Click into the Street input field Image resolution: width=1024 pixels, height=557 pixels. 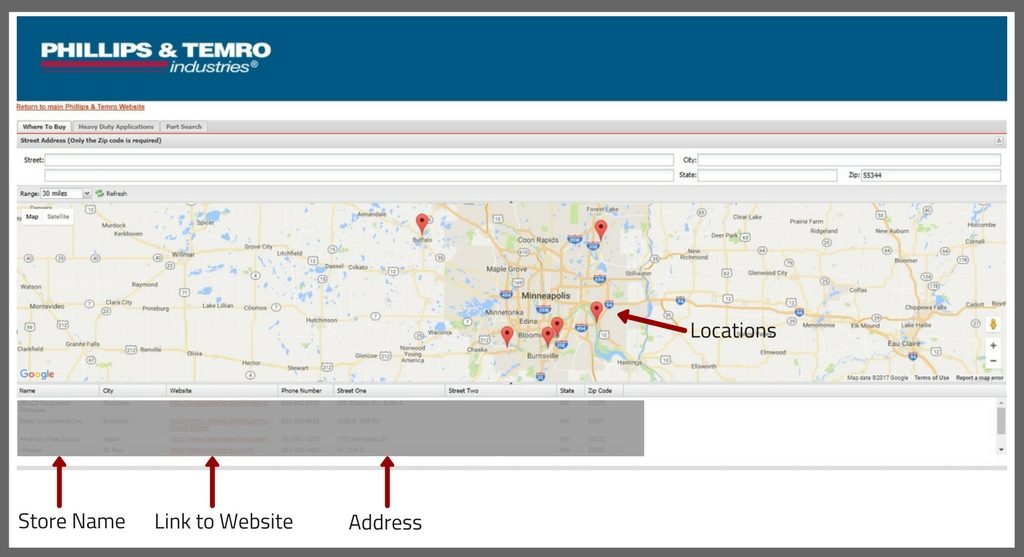tap(359, 160)
